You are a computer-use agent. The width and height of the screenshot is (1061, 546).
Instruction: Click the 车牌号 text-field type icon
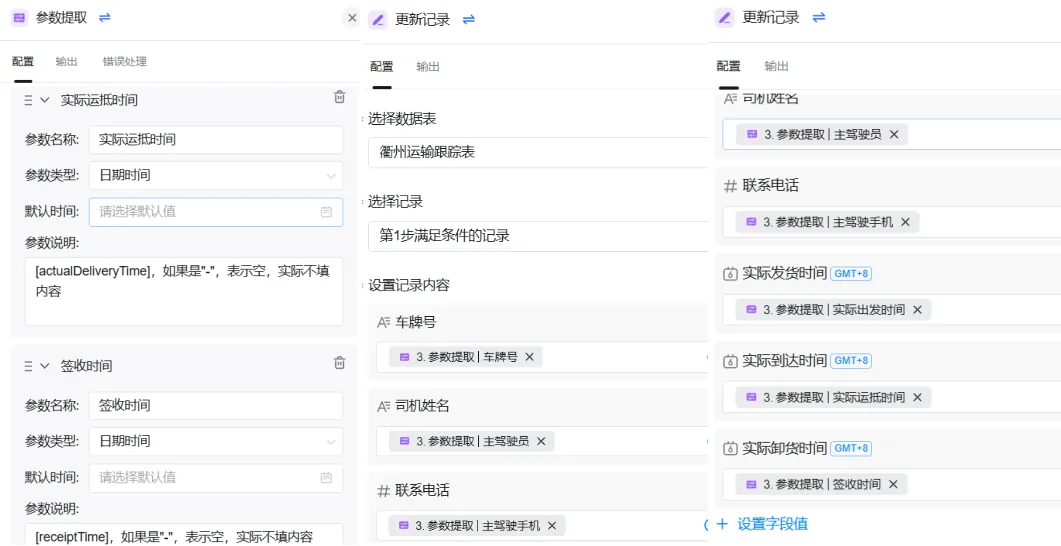[384, 322]
